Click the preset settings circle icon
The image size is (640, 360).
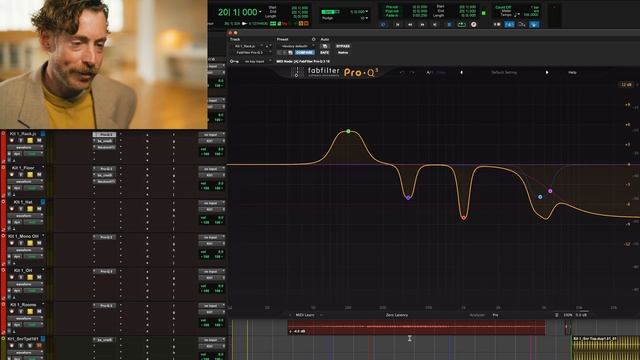pyautogui.click(x=313, y=39)
